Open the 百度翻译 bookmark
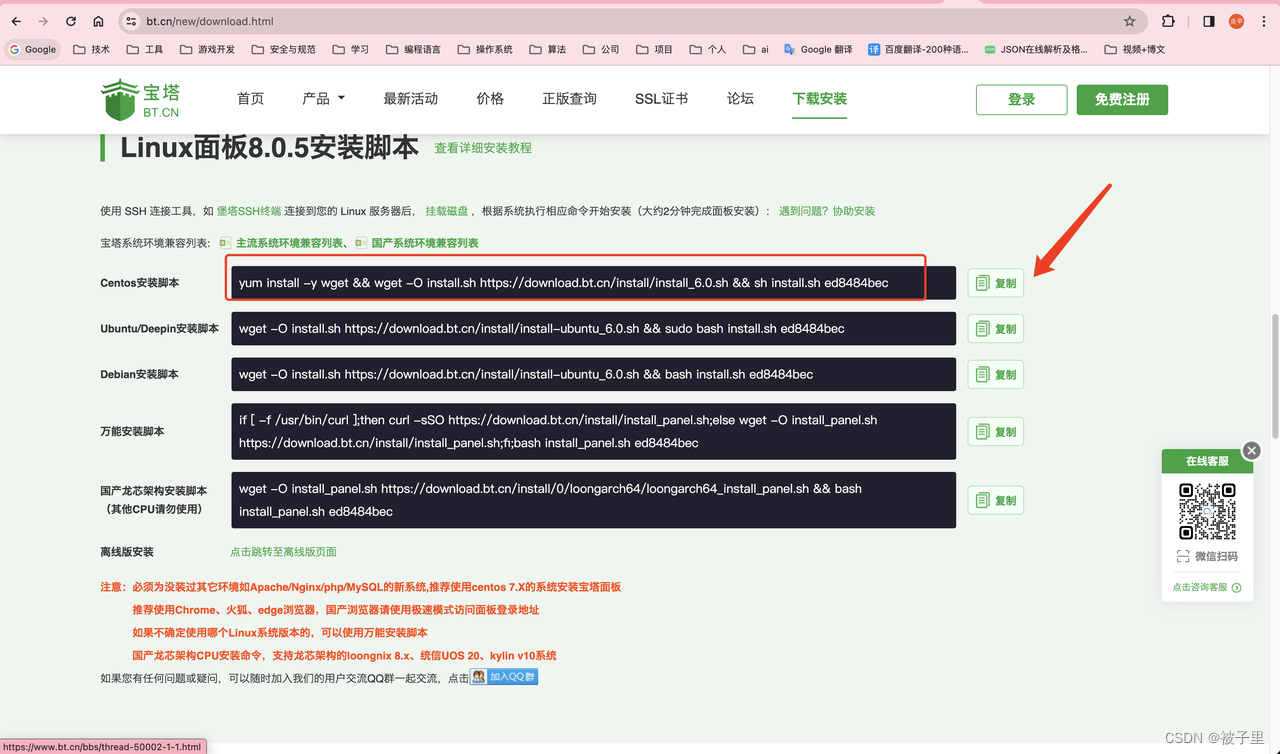Screen dimensions: 1280x754 pyautogui.click(x=918, y=49)
